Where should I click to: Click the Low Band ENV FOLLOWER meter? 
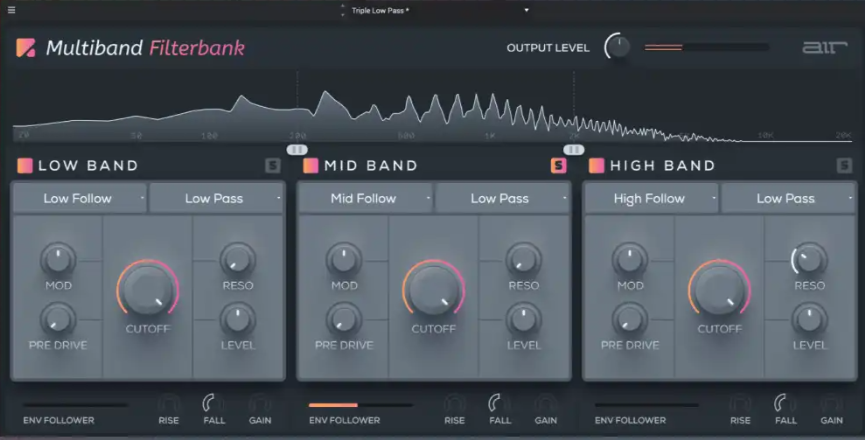(75, 405)
